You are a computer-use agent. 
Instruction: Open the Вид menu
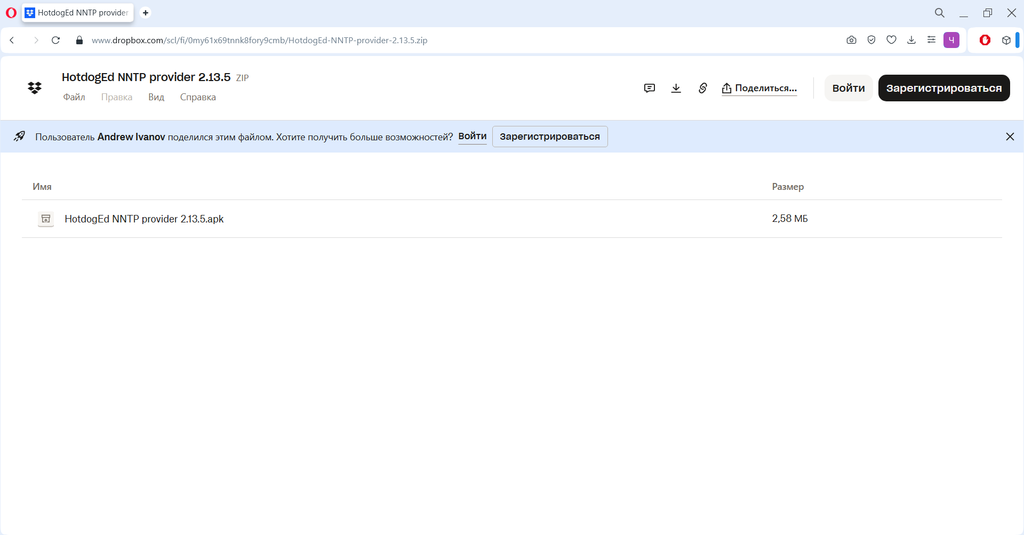[x=156, y=97]
